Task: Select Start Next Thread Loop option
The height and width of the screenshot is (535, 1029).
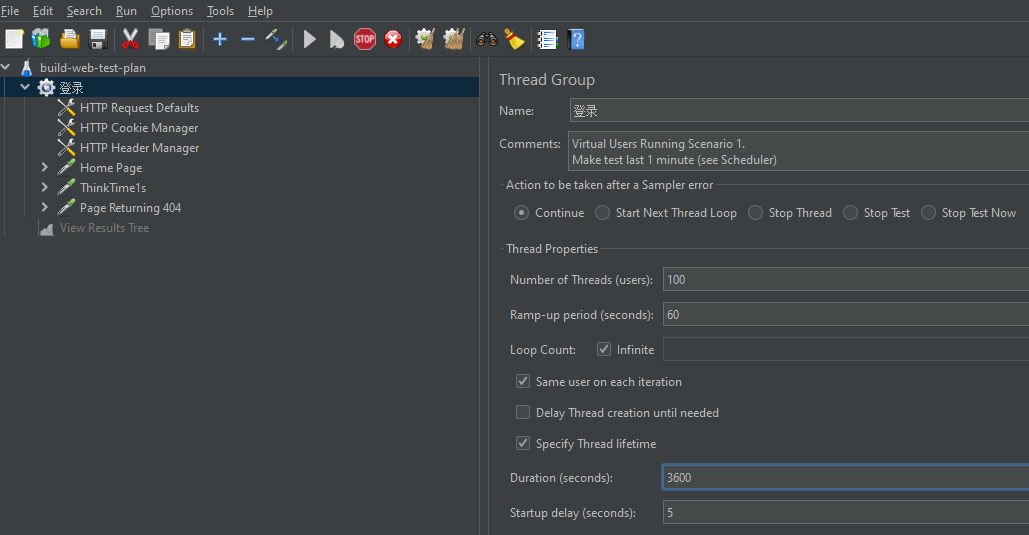Action: pyautogui.click(x=602, y=213)
